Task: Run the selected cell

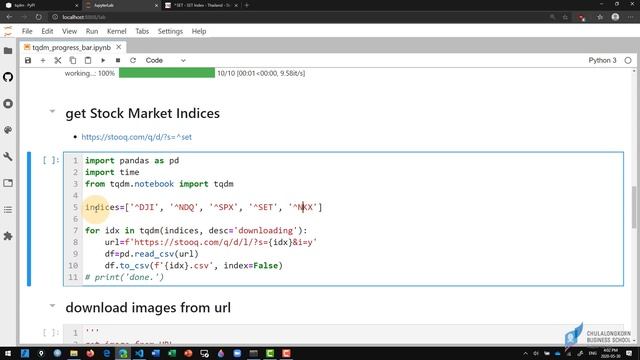Action: [103, 60]
